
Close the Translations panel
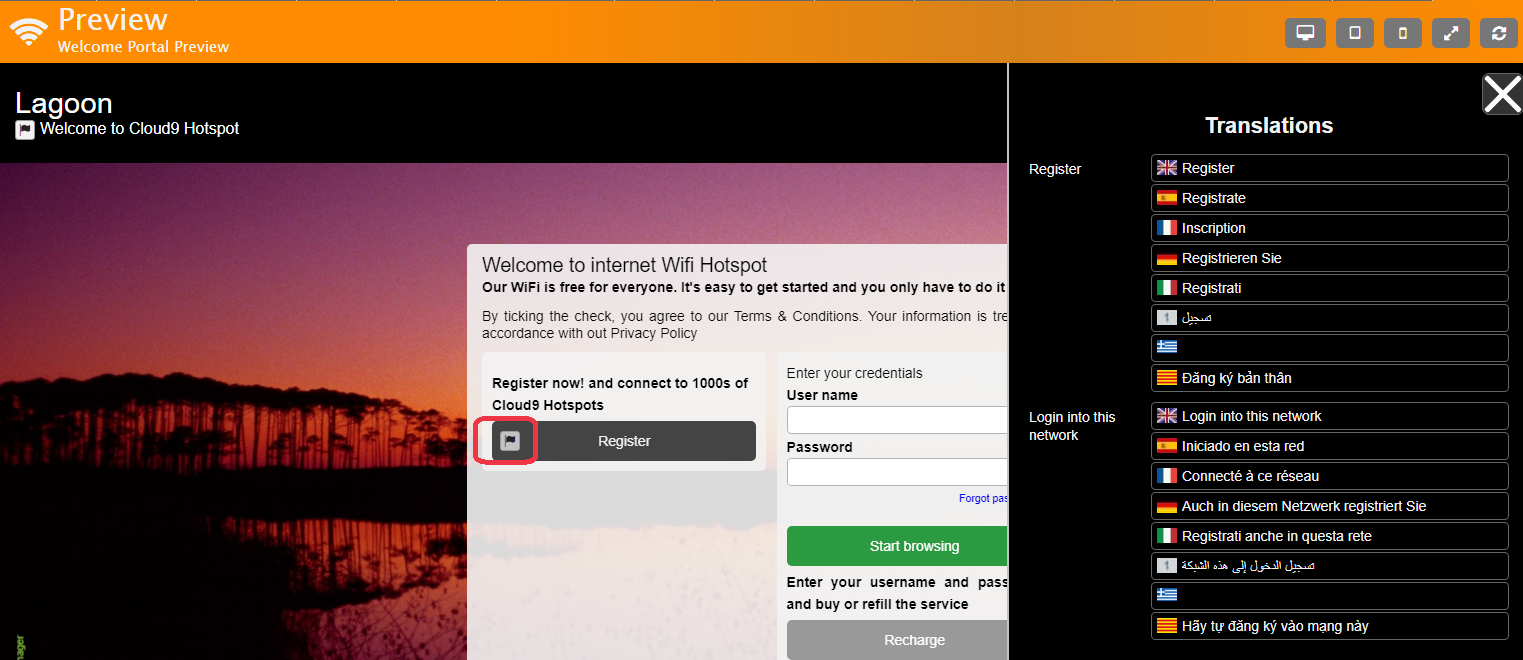coord(1501,95)
